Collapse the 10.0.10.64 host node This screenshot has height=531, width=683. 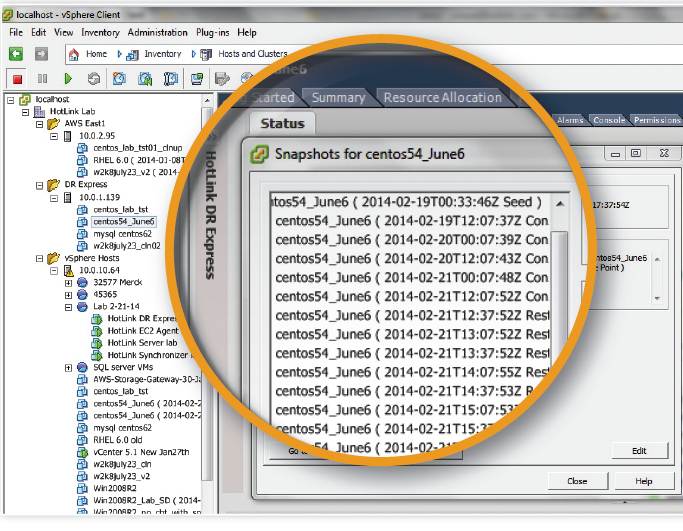tap(54, 271)
